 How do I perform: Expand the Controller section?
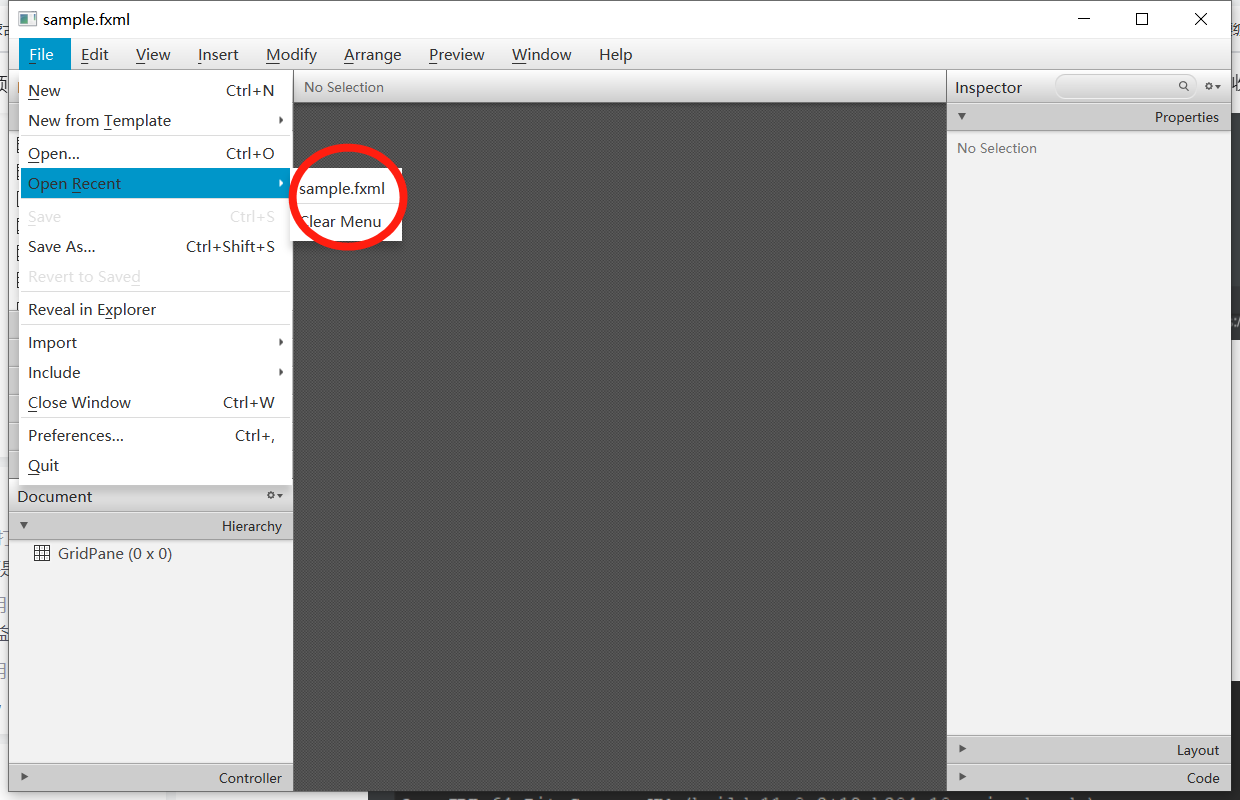[24, 777]
